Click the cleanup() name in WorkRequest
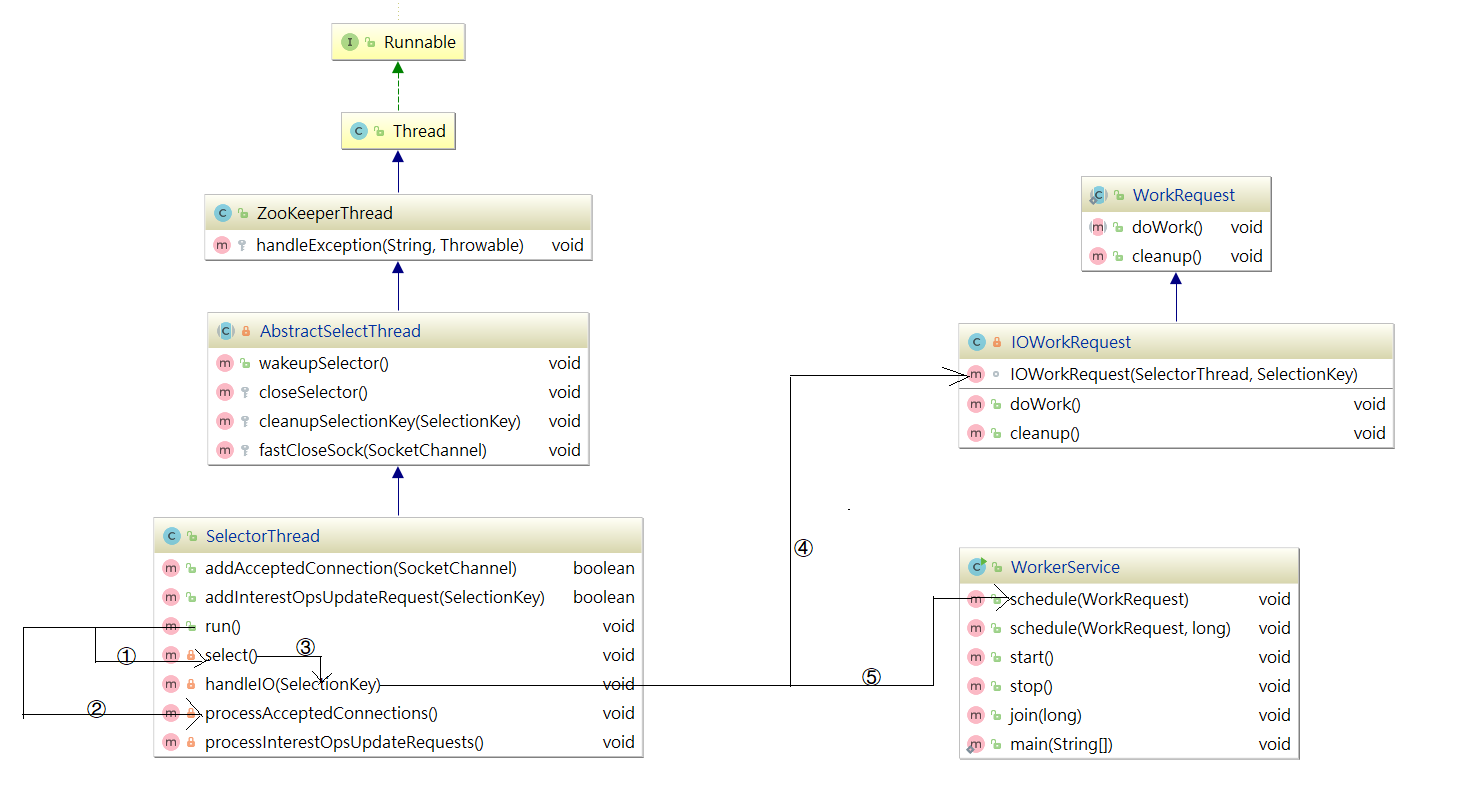 (x=1167, y=256)
